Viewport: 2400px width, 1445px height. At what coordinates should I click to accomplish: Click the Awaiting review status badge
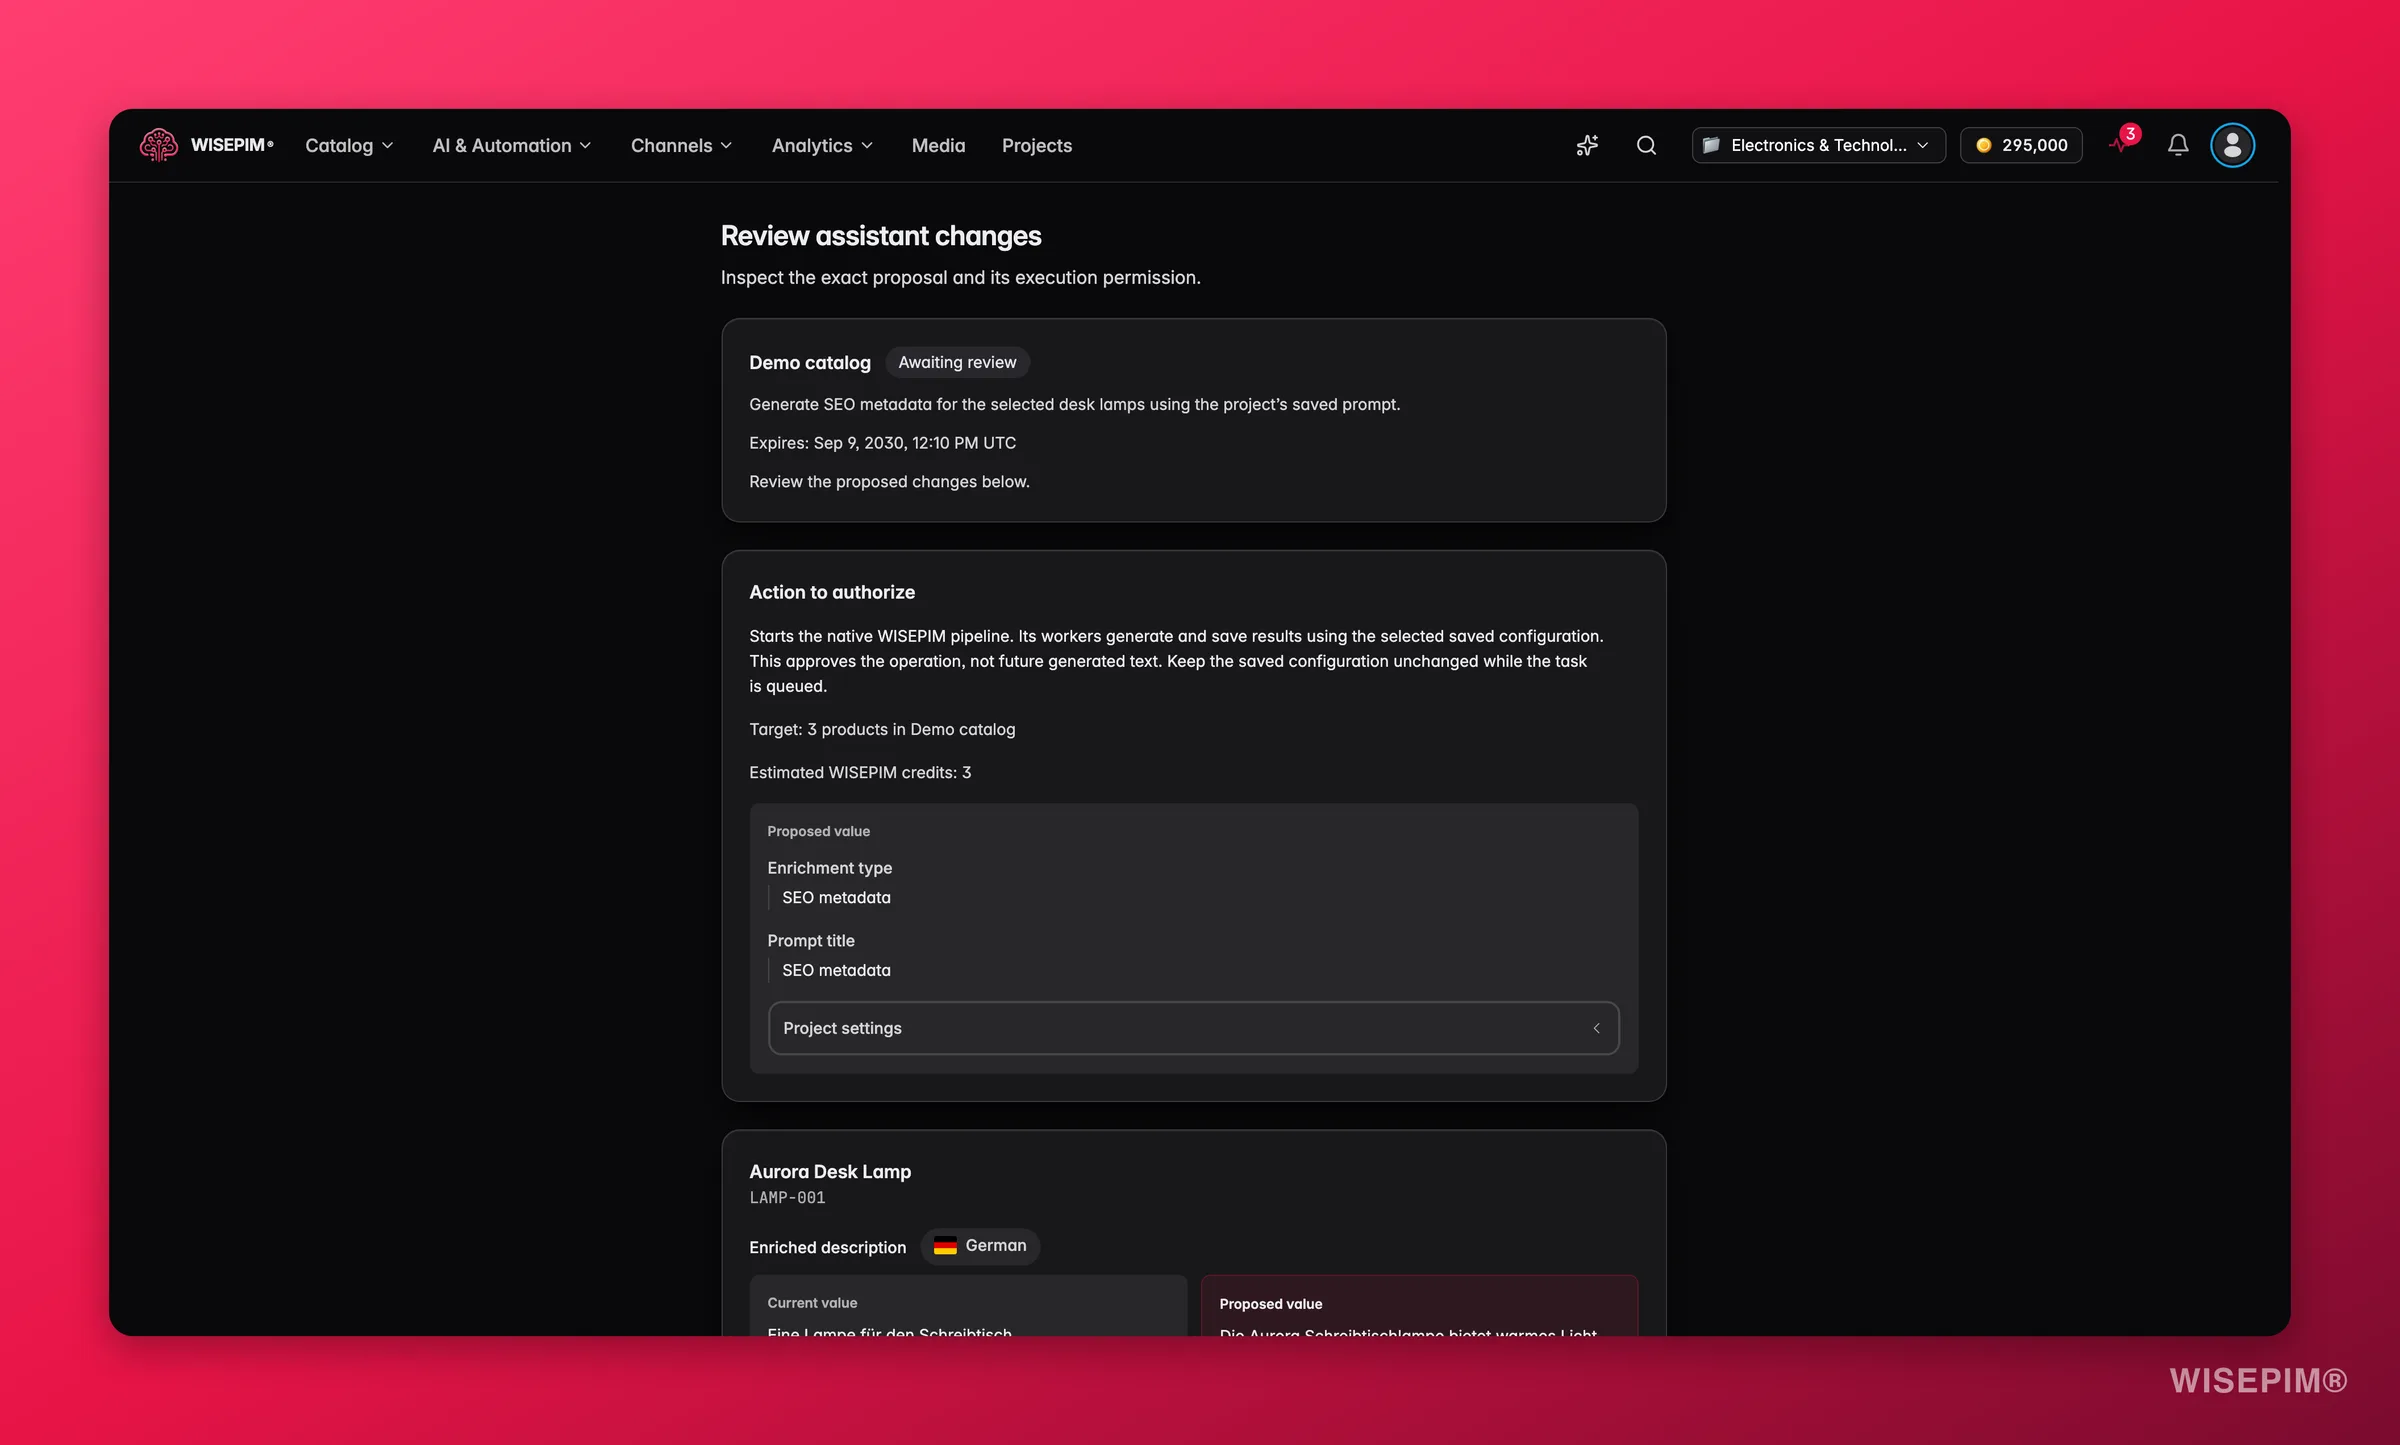(957, 362)
